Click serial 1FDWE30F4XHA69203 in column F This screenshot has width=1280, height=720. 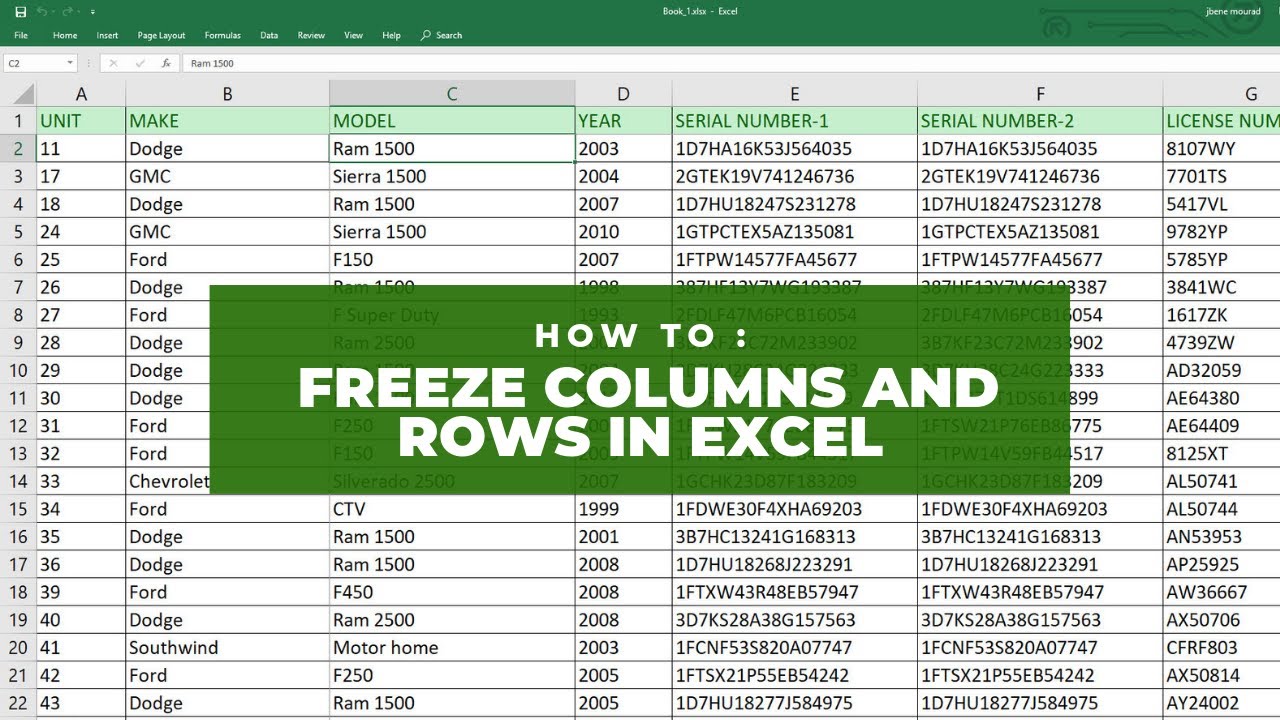[x=1040, y=509]
